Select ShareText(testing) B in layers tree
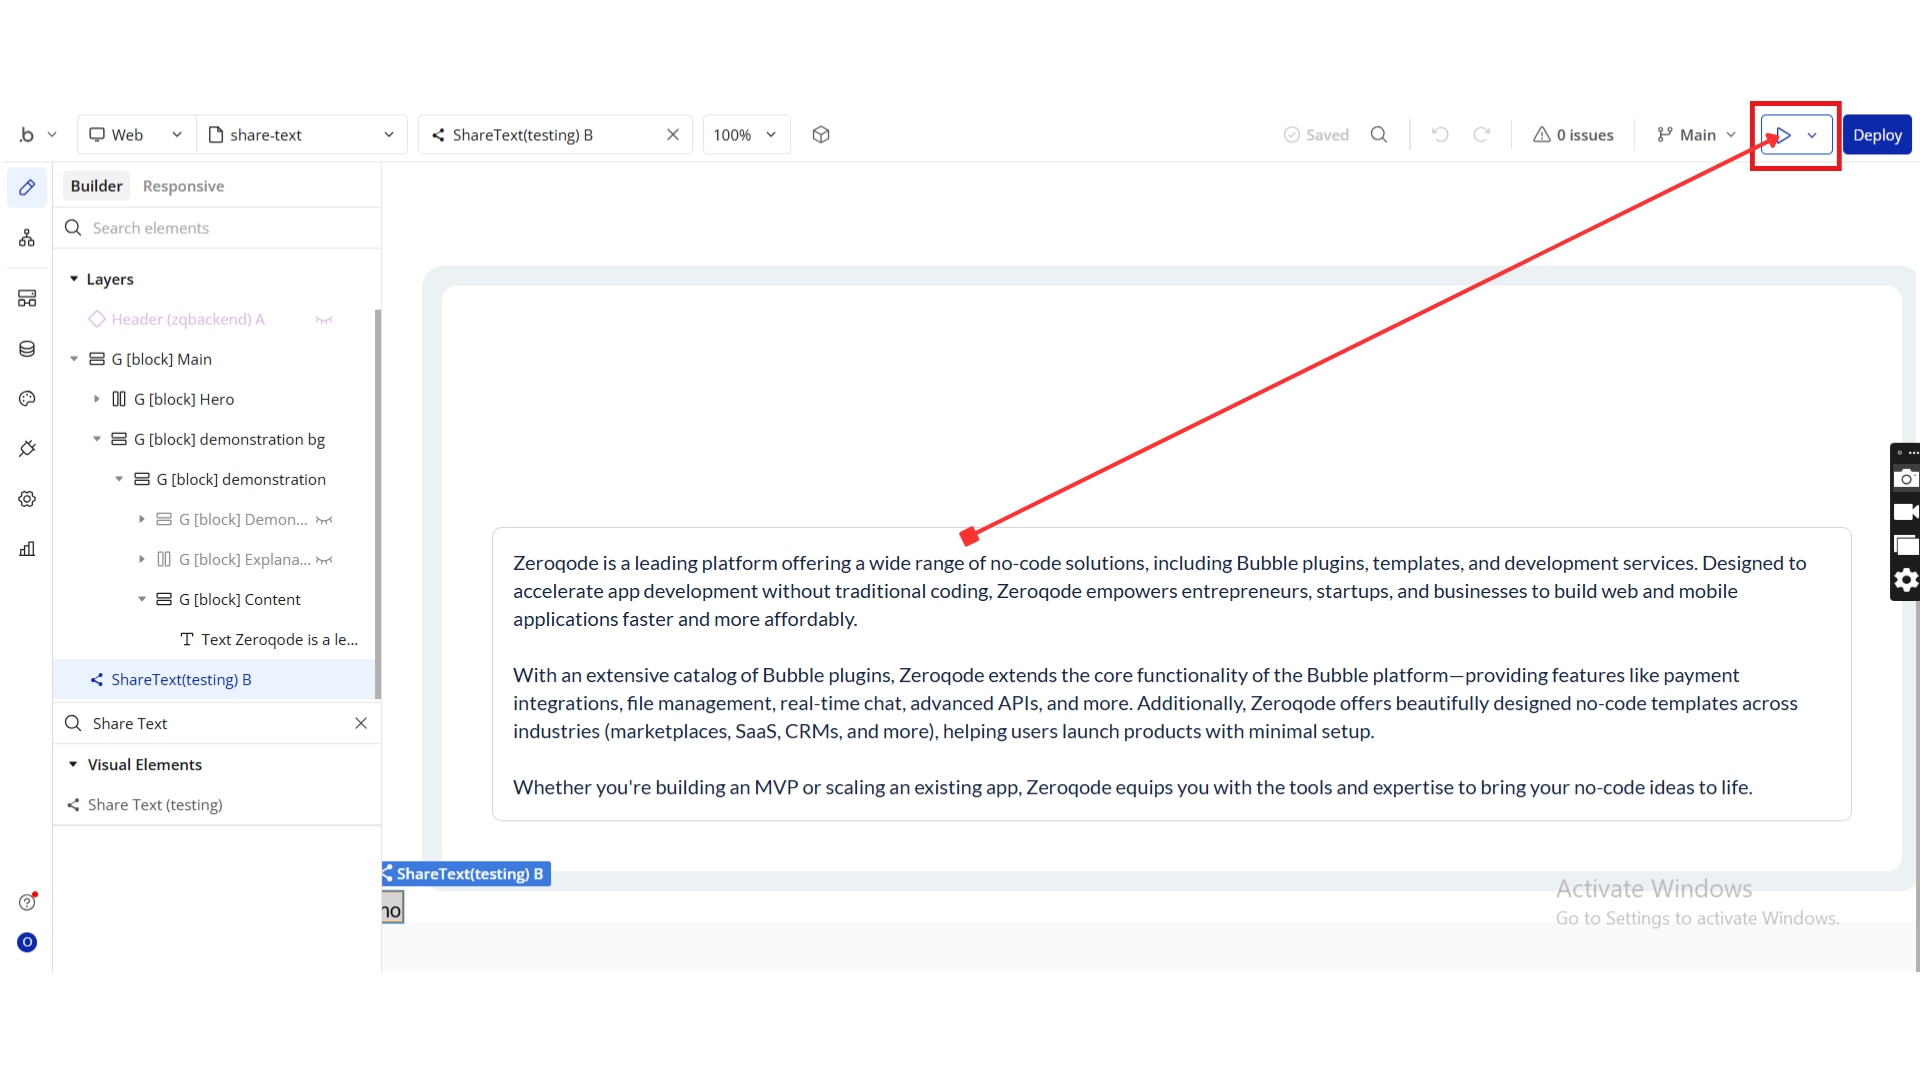This screenshot has width=1920, height=1080. (x=181, y=680)
